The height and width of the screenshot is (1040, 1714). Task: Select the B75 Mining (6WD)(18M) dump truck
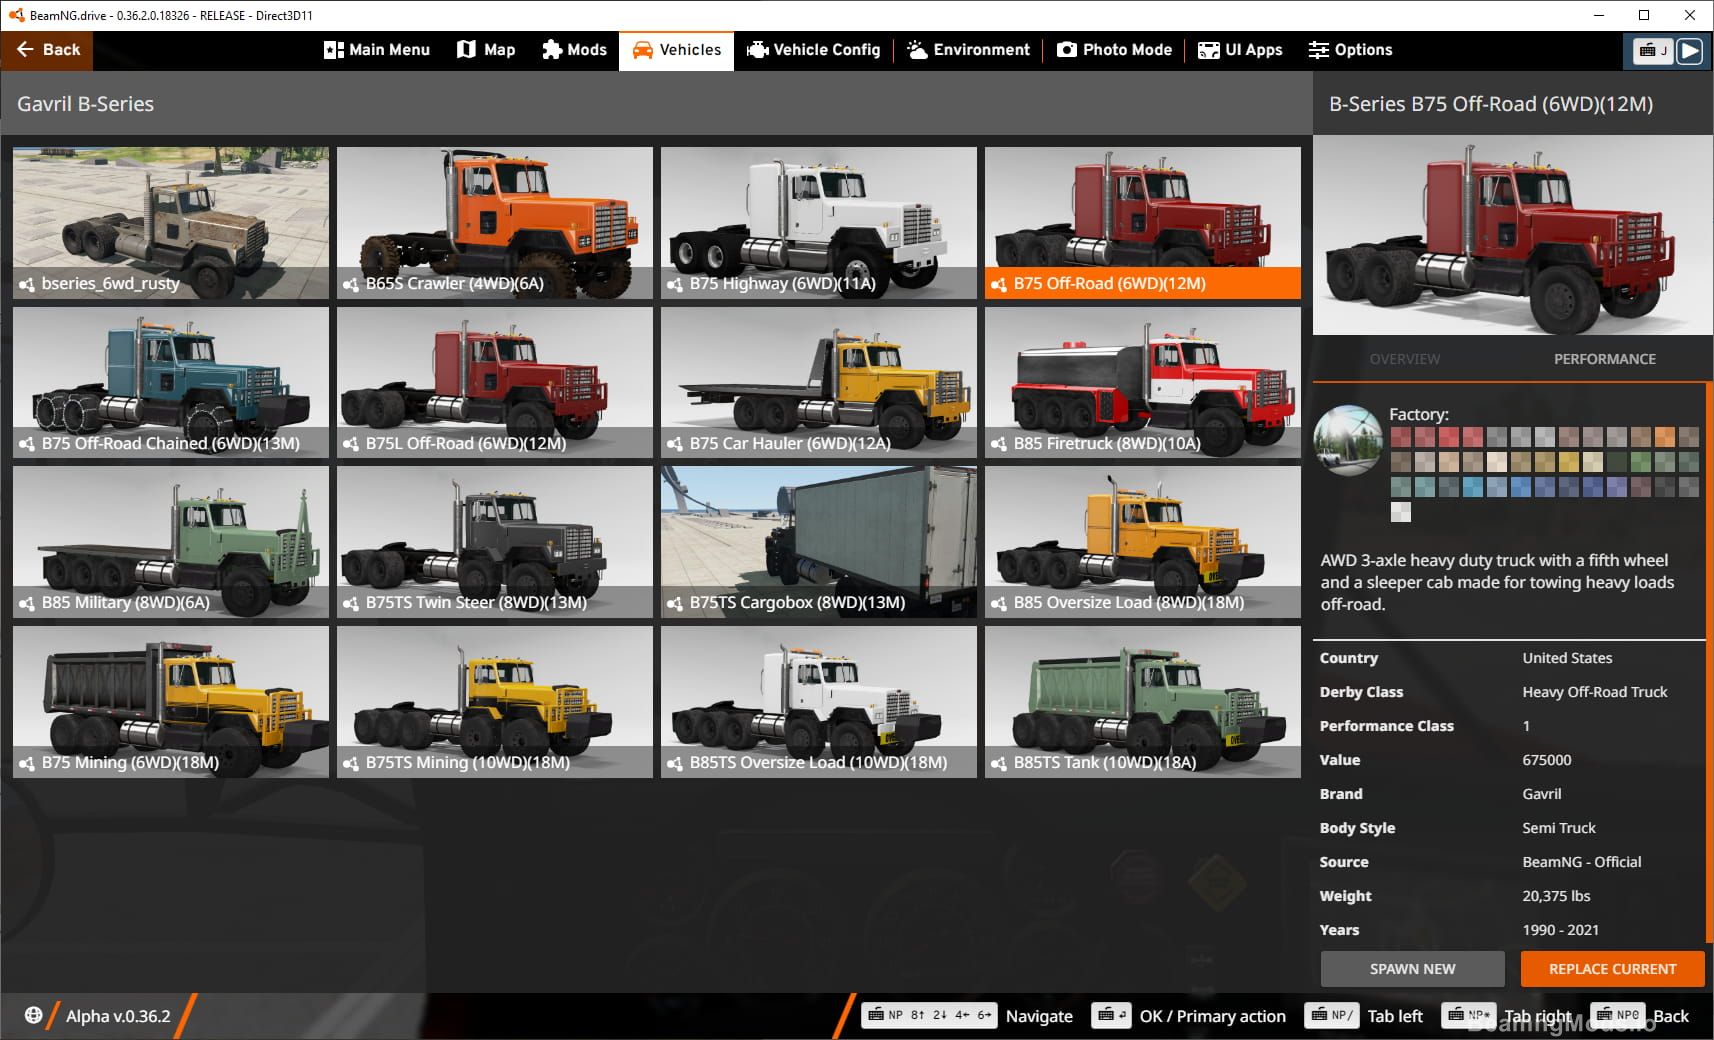click(x=171, y=702)
